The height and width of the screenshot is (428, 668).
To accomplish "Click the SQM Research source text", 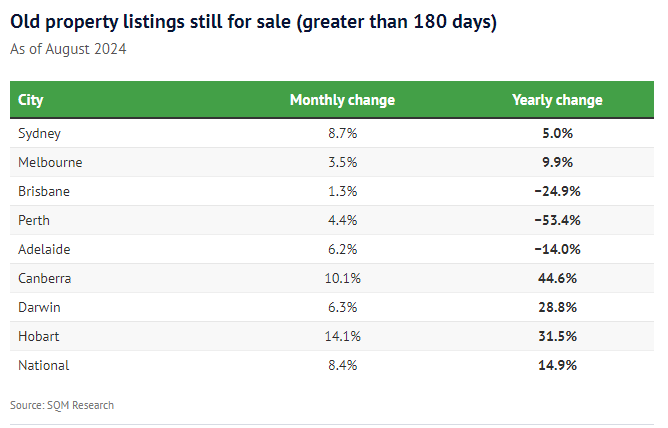I will point(62,405).
